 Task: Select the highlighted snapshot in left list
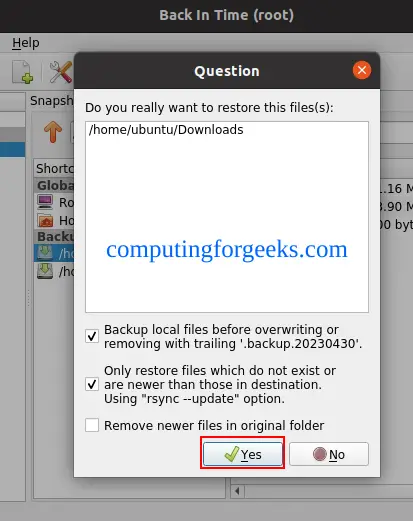[x=13, y=149]
